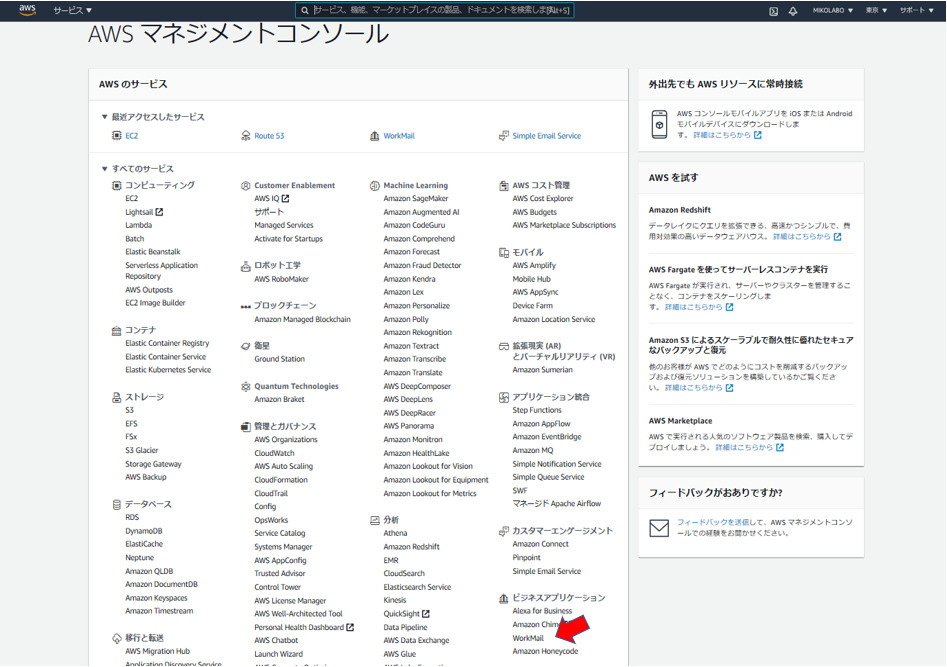947x667 pixels.
Task: Open the AWS IQ external link
Action: (272, 198)
